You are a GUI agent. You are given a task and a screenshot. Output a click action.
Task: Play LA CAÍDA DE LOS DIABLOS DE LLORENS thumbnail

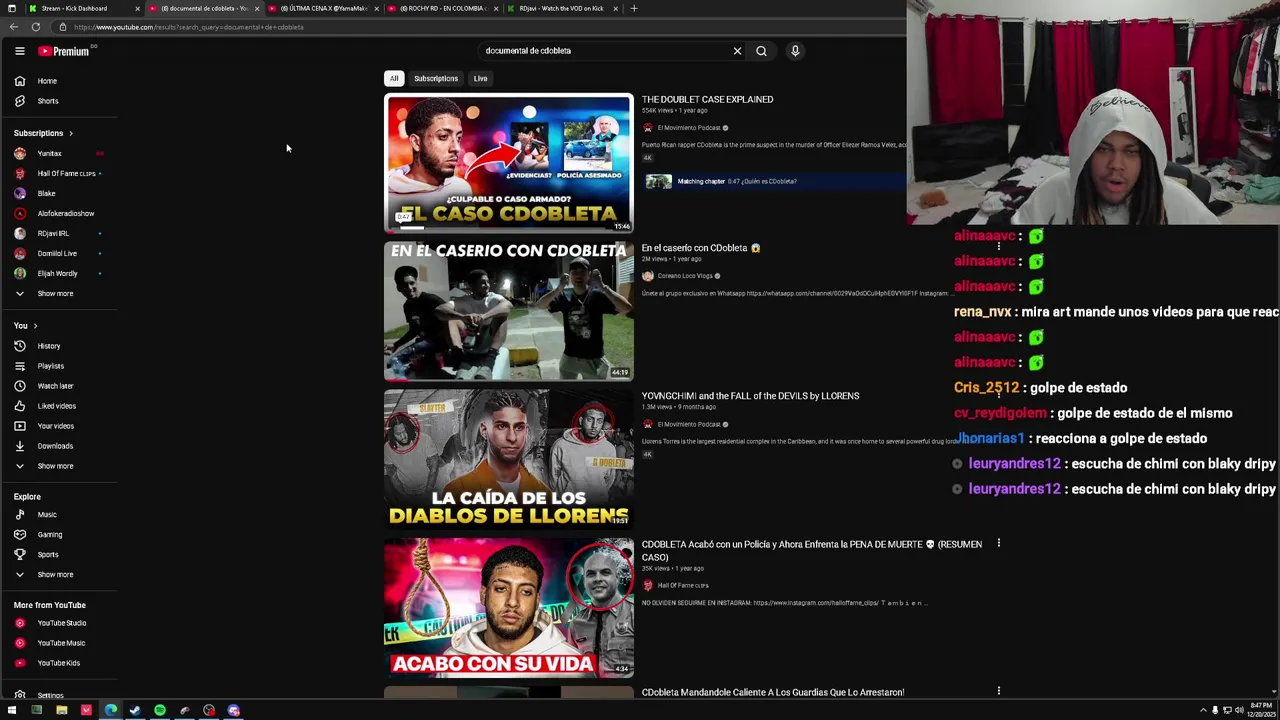click(509, 459)
